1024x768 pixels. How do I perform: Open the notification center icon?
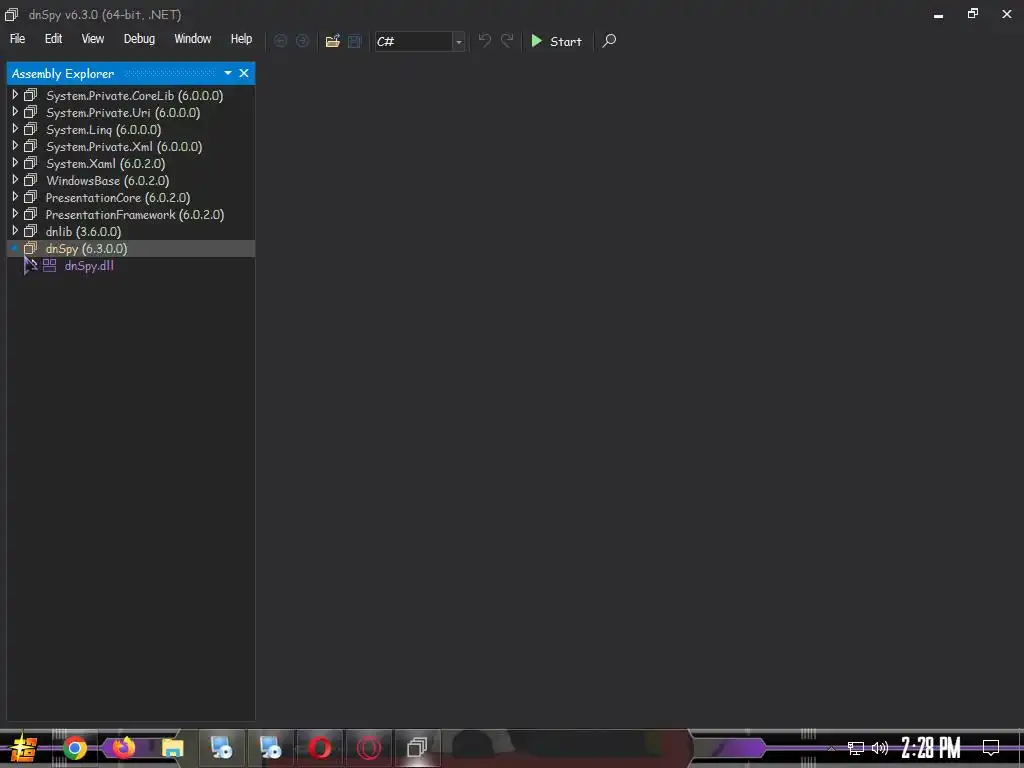pos(991,748)
